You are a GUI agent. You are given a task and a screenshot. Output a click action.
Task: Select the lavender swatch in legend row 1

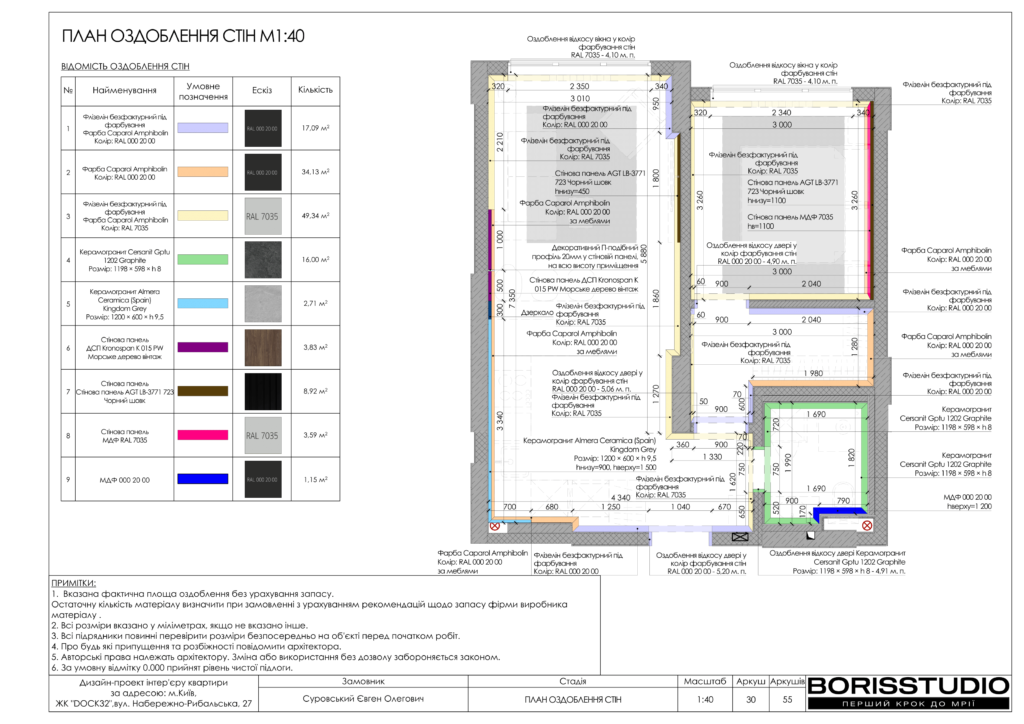pos(204,129)
